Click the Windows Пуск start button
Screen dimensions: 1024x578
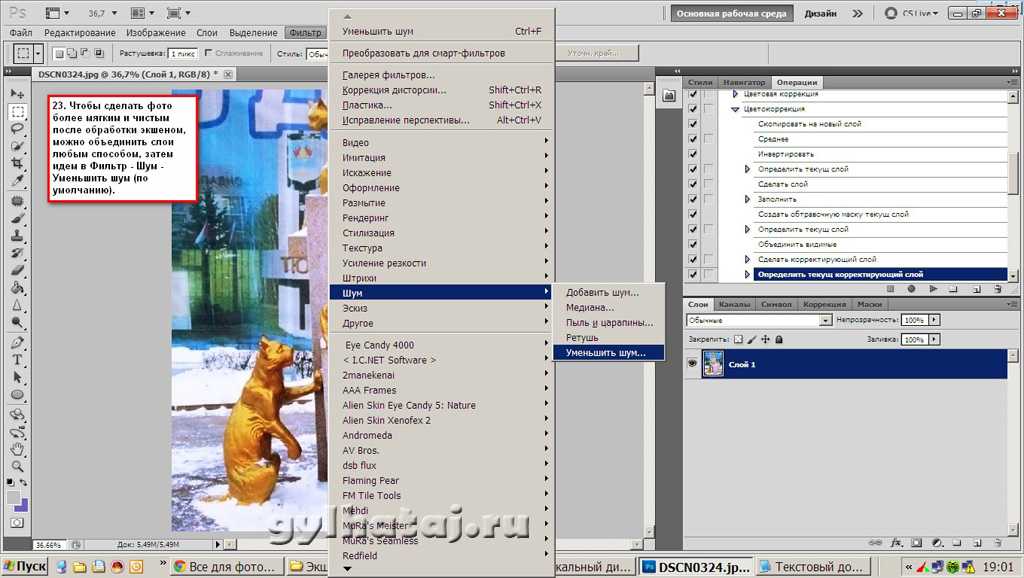(x=25, y=567)
